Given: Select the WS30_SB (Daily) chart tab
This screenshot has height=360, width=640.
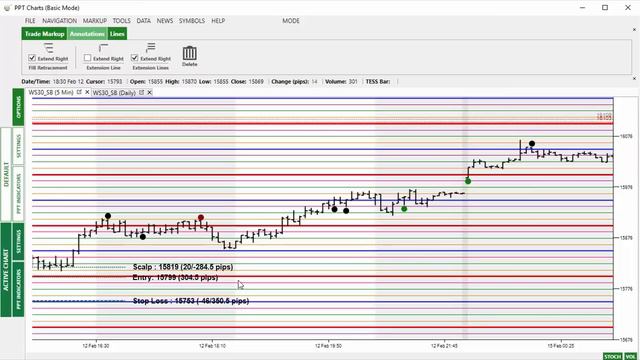Looking at the screenshot, I should click(114, 93).
